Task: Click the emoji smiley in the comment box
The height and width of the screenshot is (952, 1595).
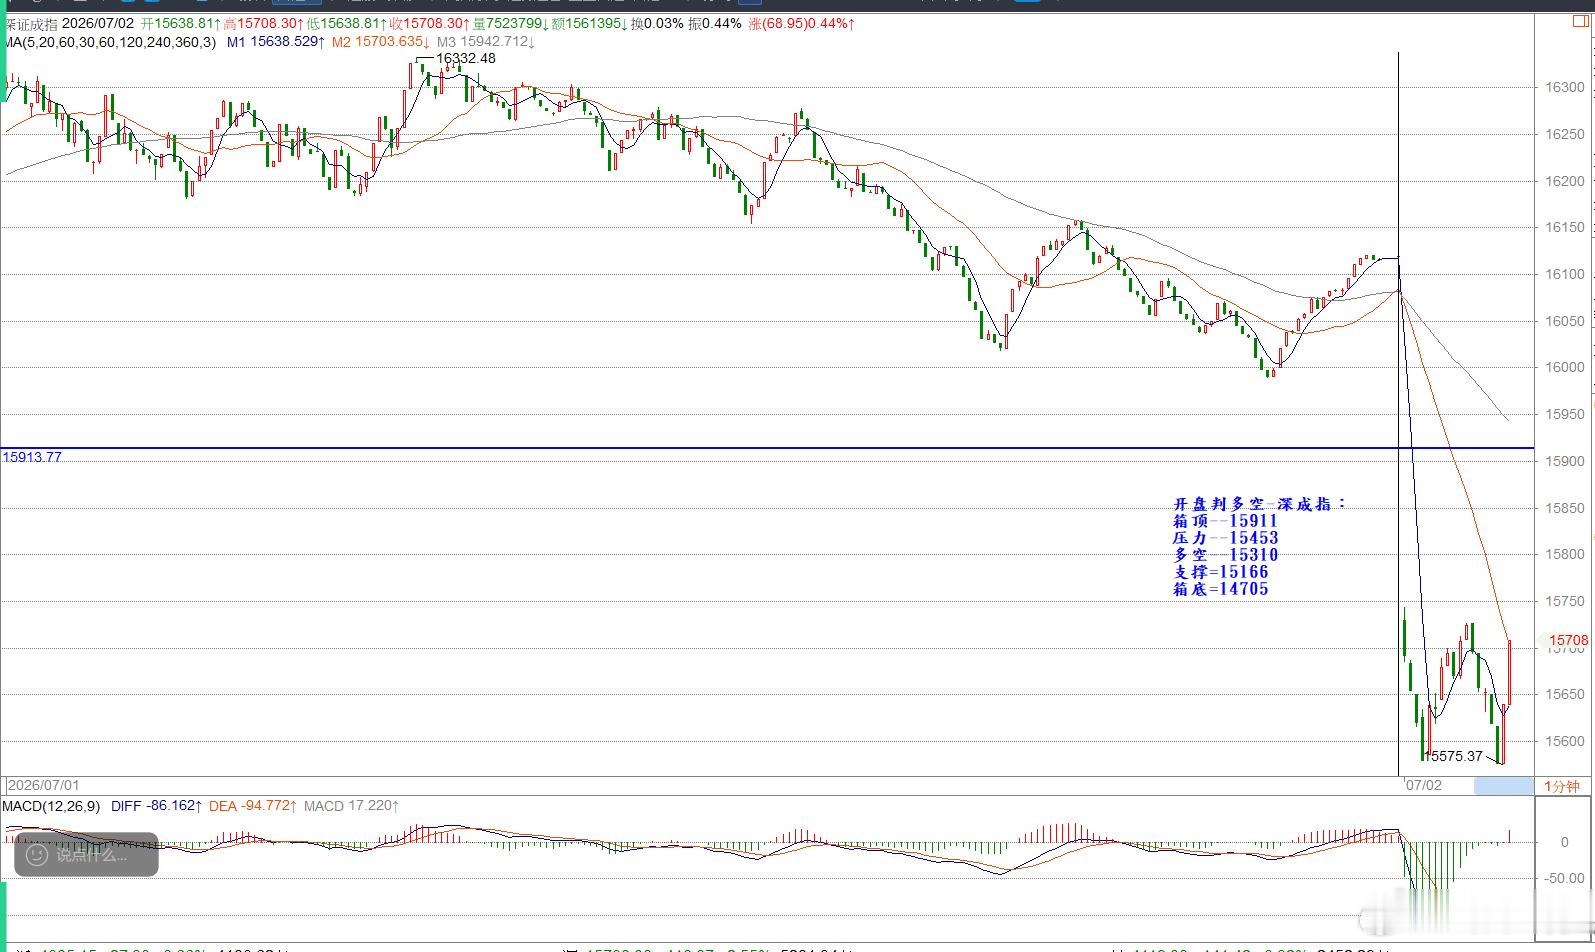Action: 36,855
